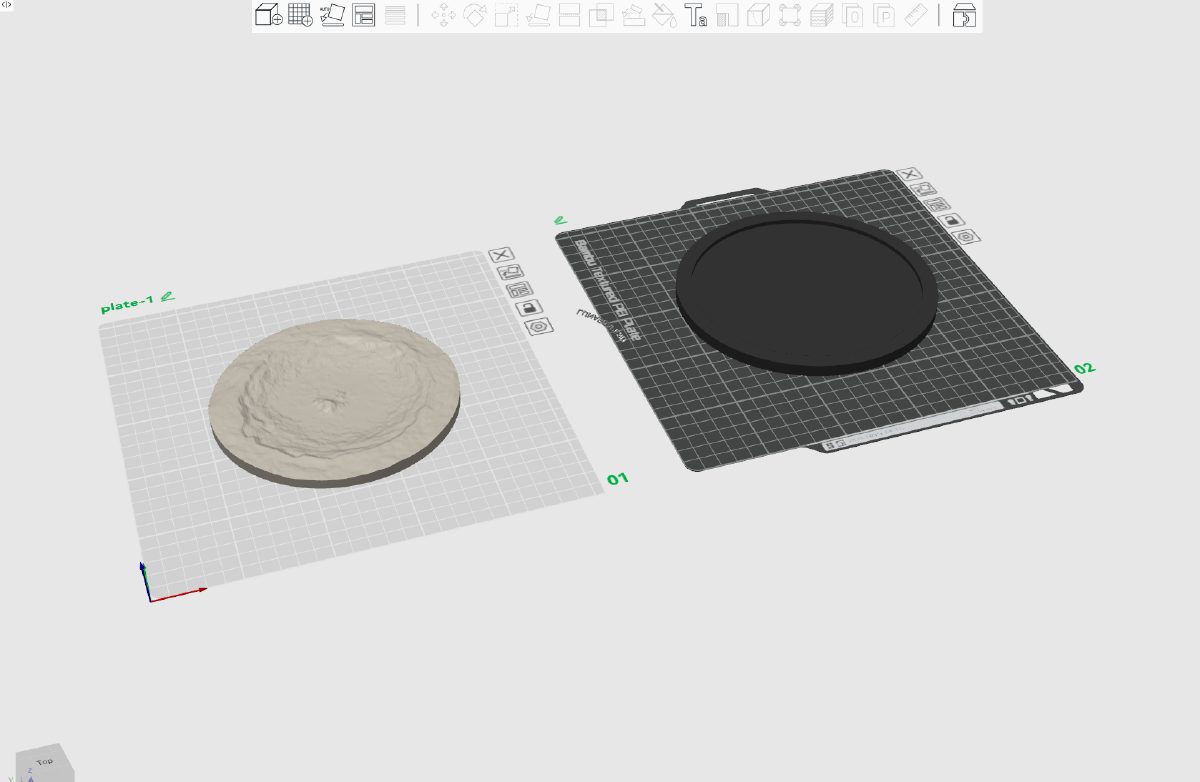Edit the plate-1 name with pencil icon
The height and width of the screenshot is (782, 1200).
tap(167, 296)
